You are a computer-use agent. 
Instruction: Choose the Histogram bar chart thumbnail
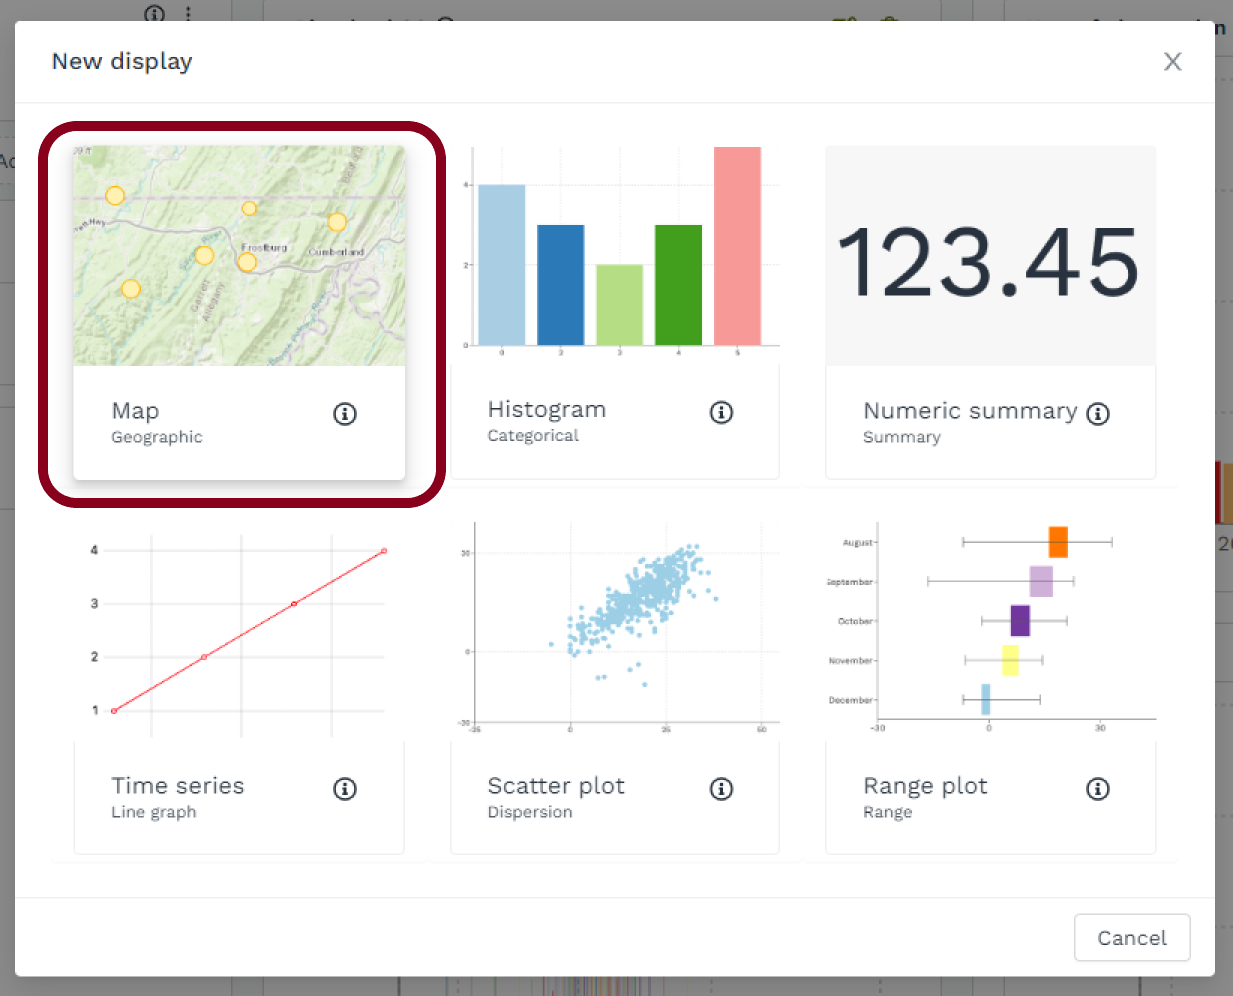(x=615, y=249)
